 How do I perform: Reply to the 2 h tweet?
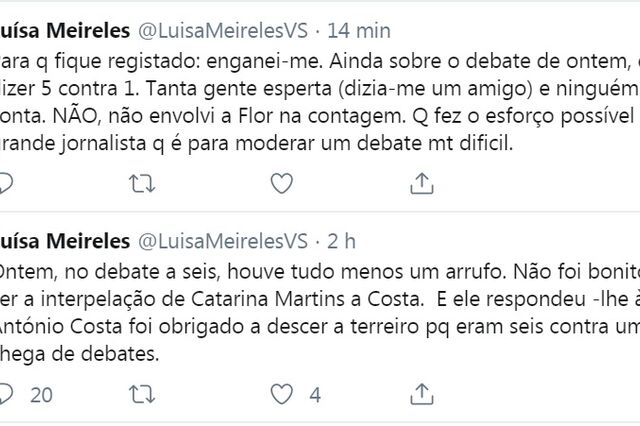[x=6, y=394]
